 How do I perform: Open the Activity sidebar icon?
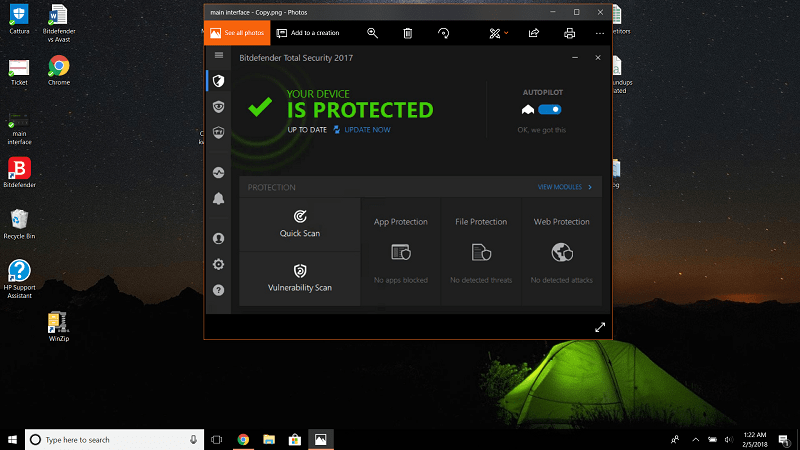218,172
